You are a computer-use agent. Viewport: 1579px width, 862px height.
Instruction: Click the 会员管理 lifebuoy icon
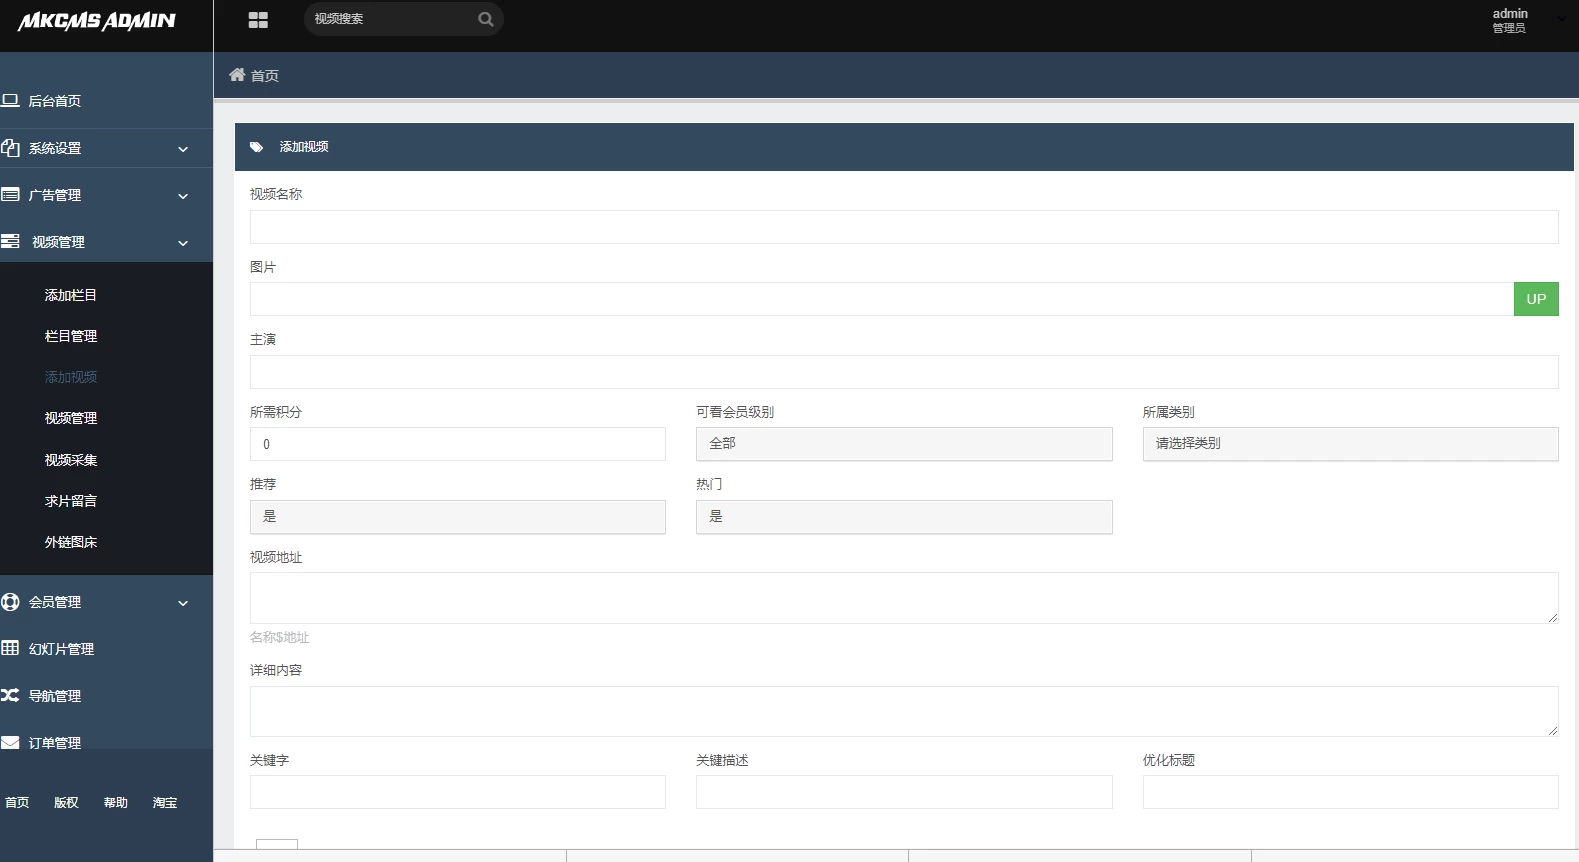point(11,602)
